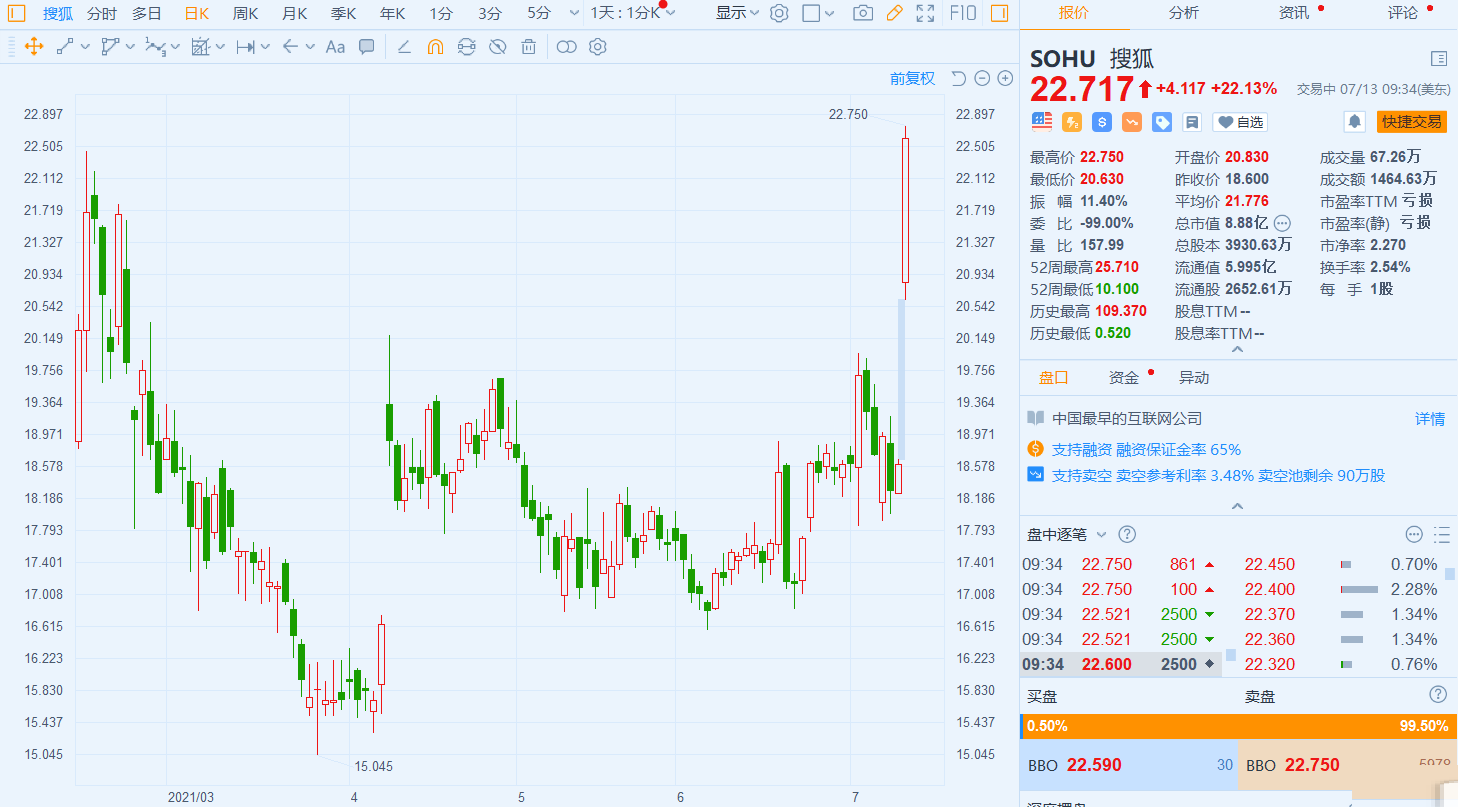
Task: Switch chart to fullscreen mode
Action: (x=925, y=13)
